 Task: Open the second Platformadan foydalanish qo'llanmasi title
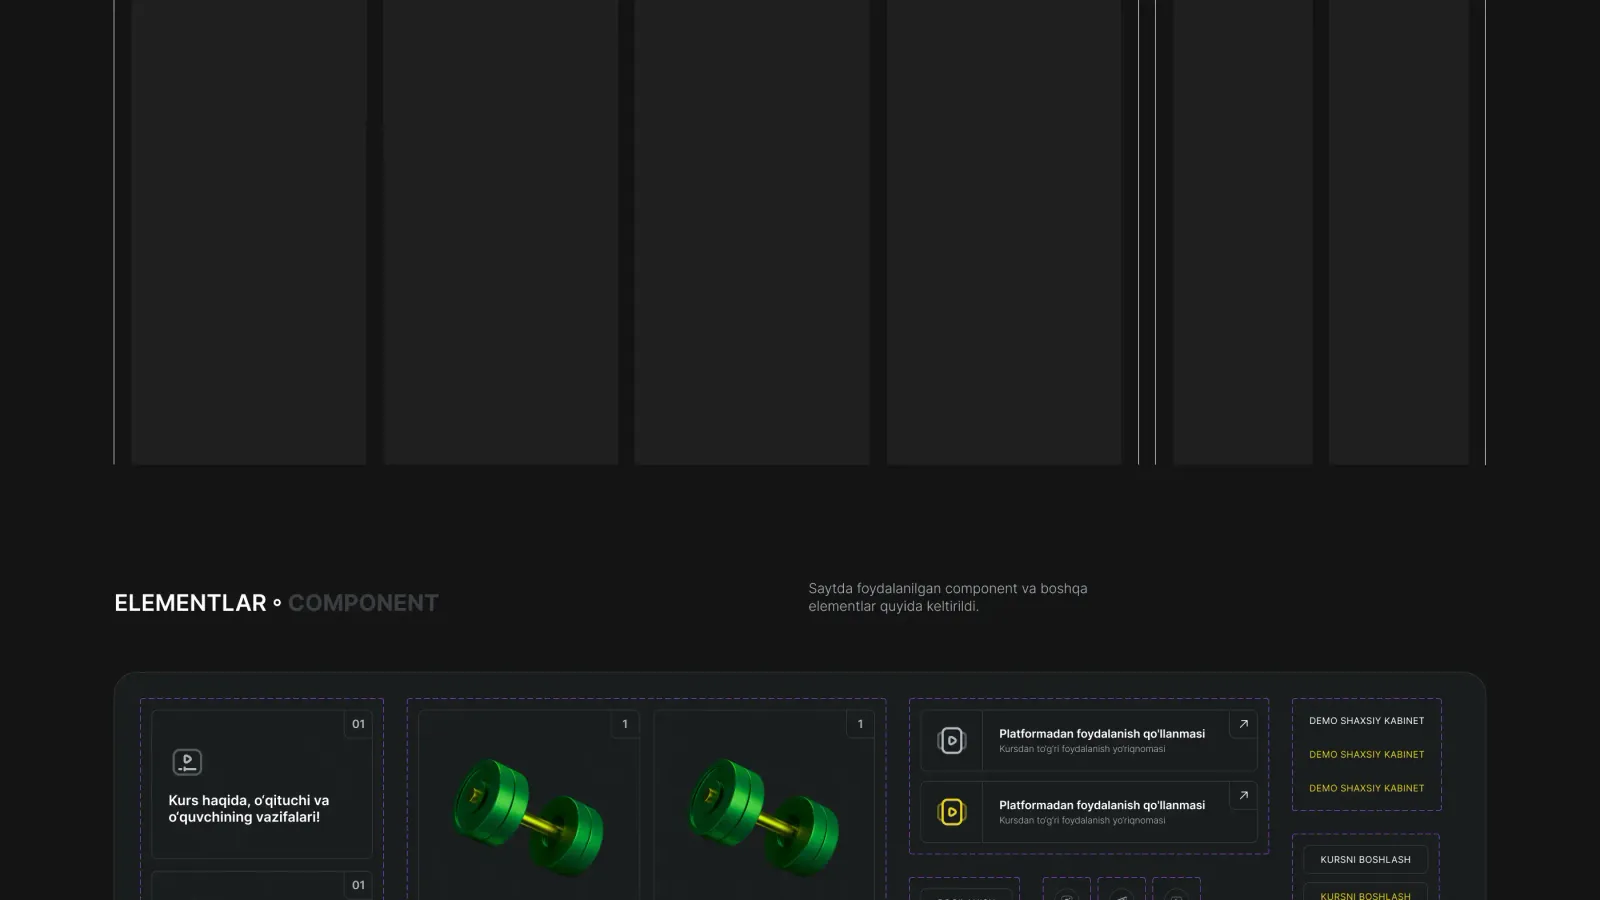point(1102,805)
